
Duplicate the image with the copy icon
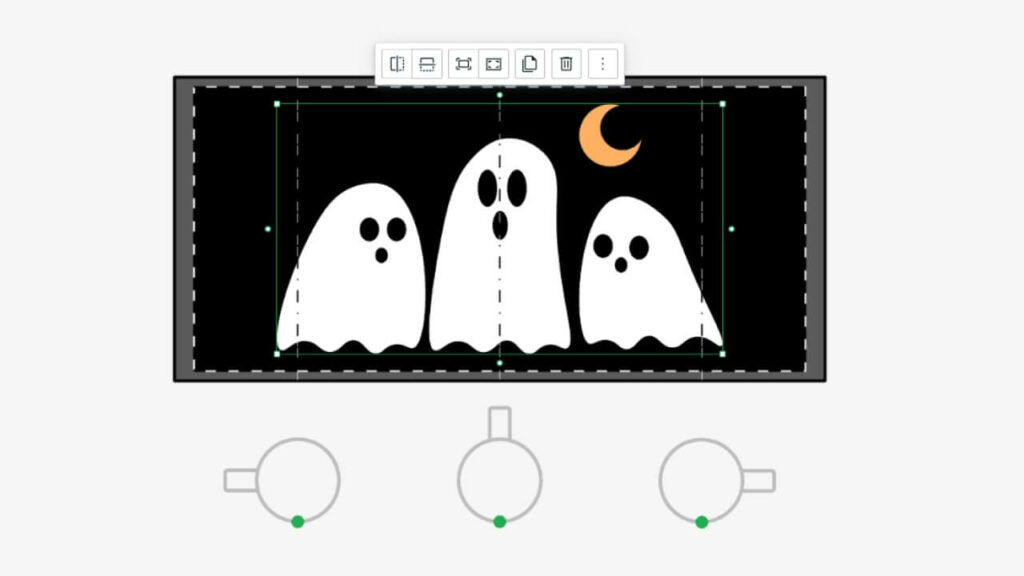[530, 64]
